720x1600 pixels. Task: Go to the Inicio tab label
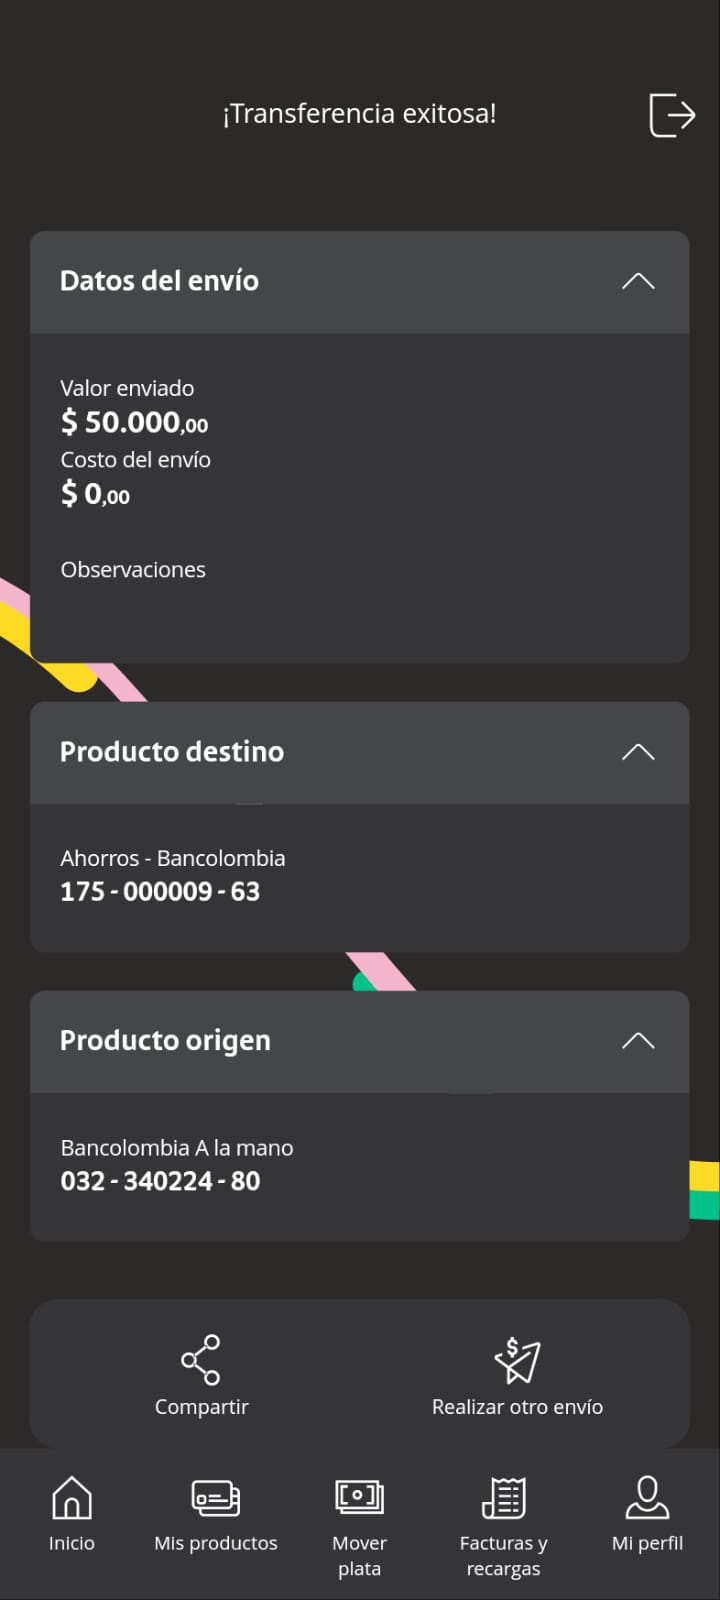(x=72, y=1543)
